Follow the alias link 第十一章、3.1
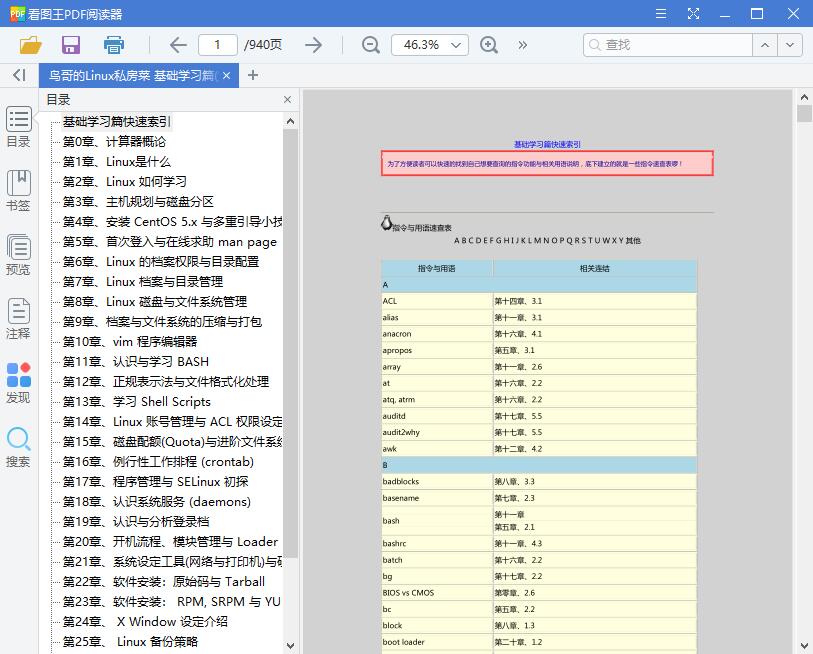The width and height of the screenshot is (813, 654). [518, 317]
